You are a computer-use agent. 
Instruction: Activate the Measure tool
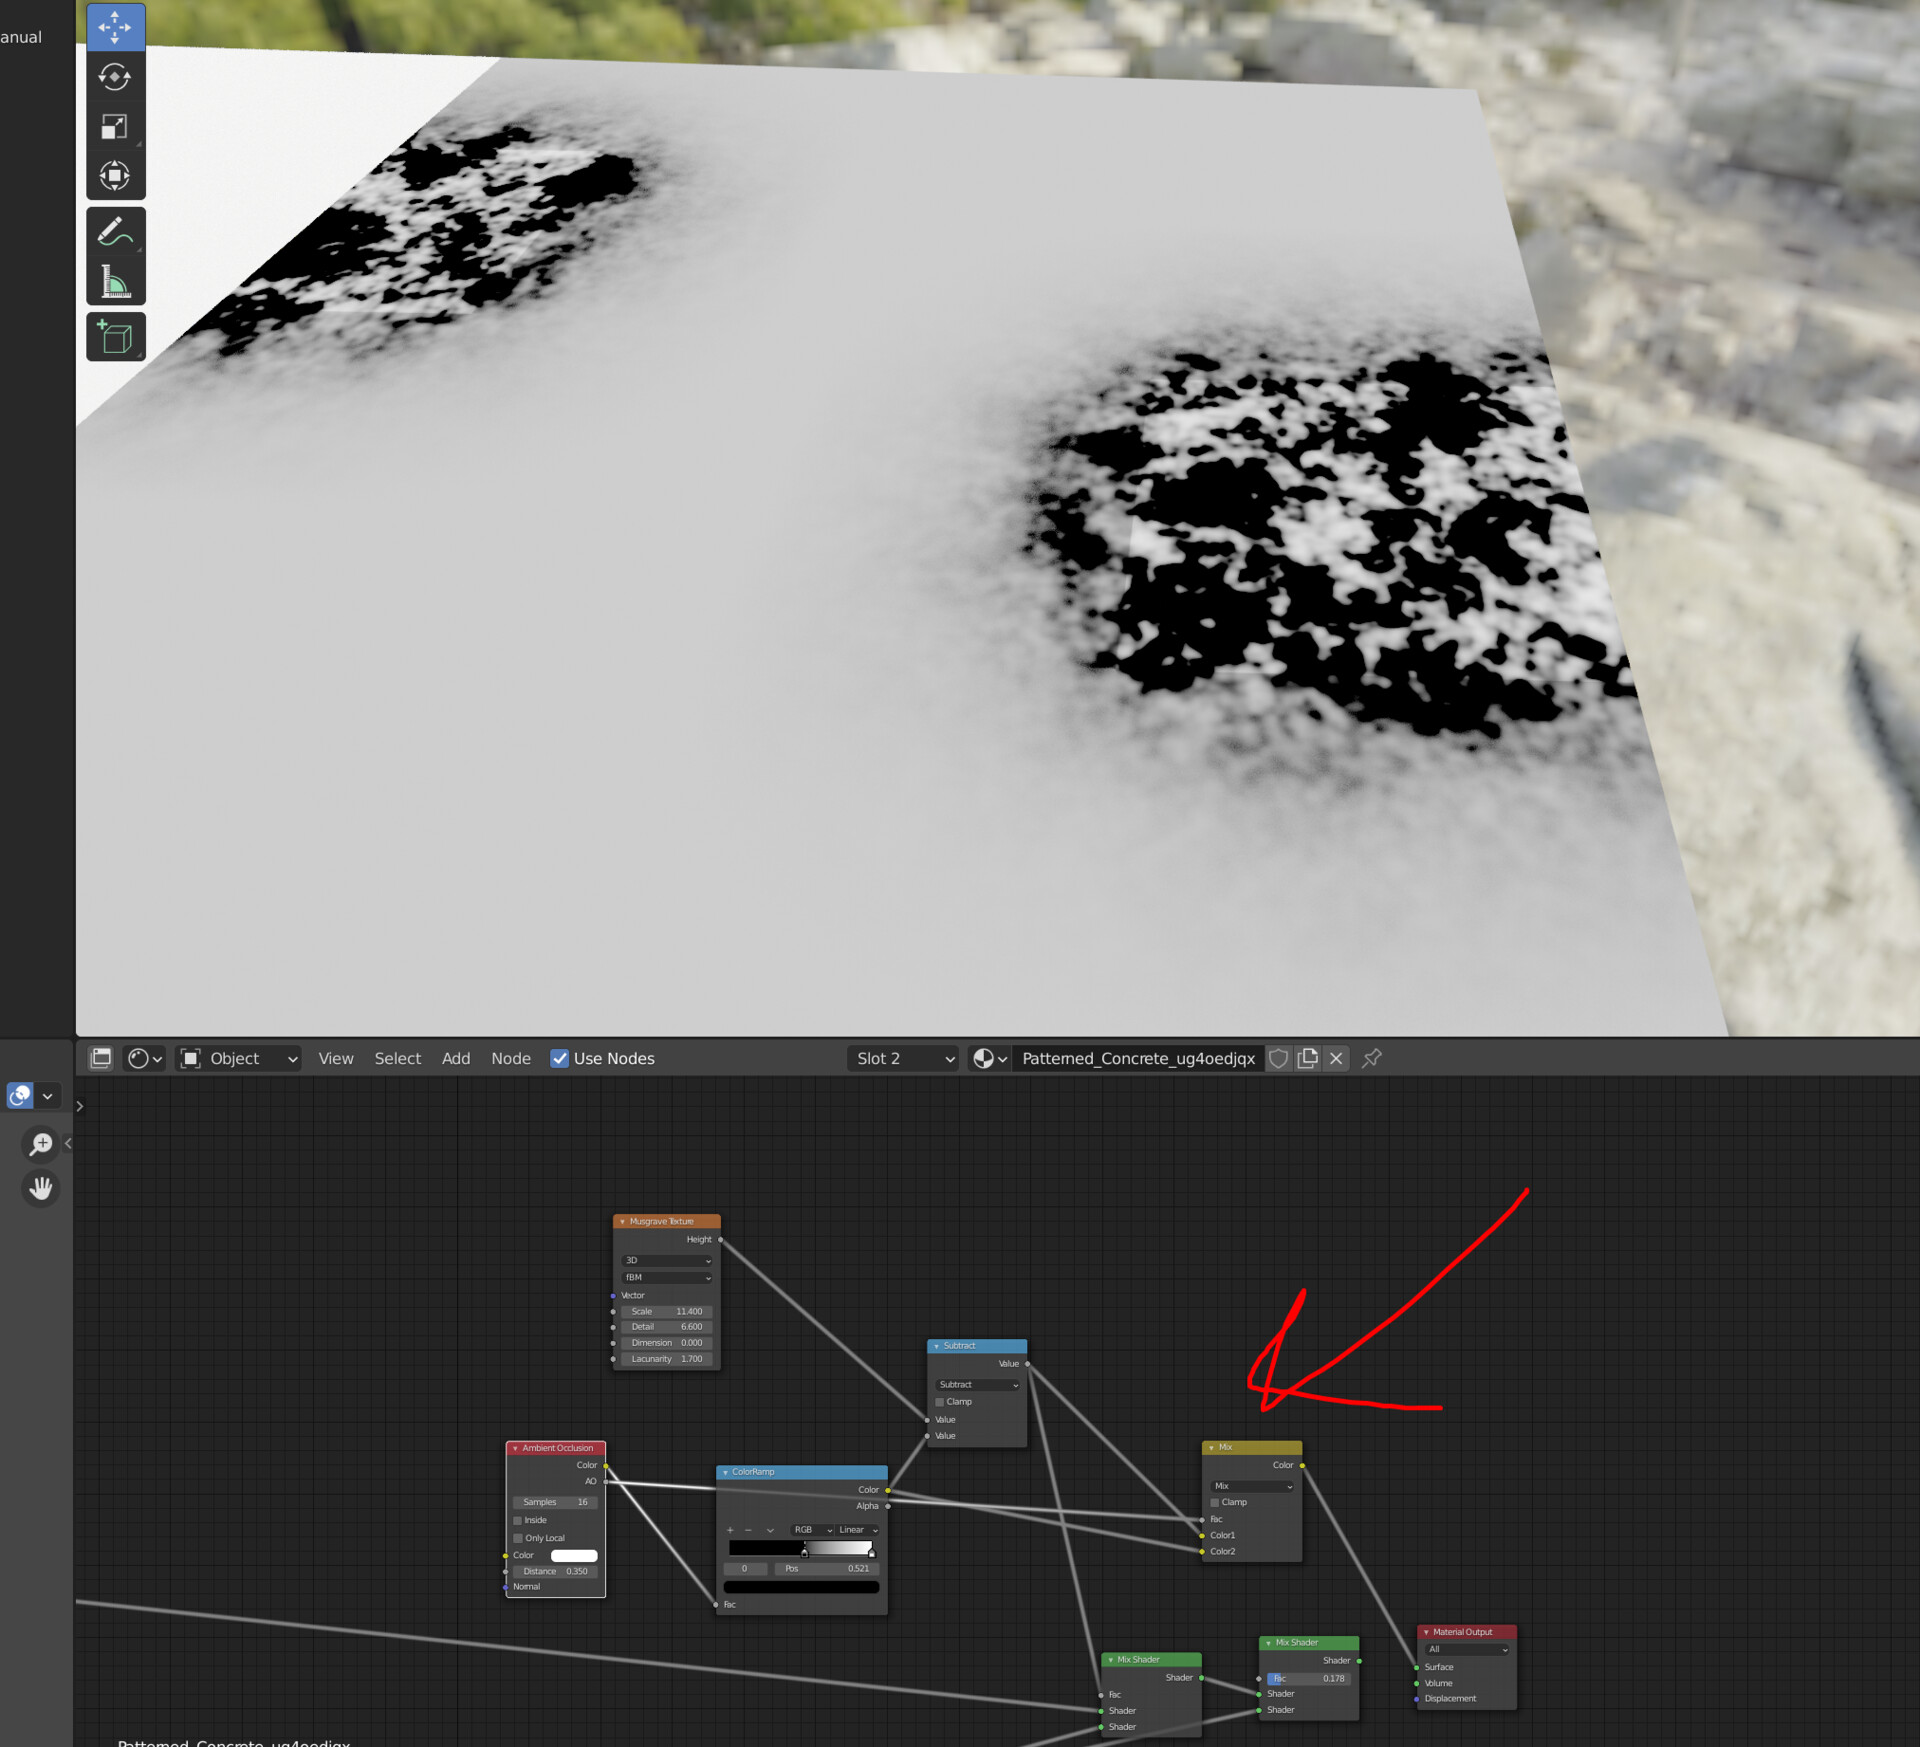tap(116, 281)
